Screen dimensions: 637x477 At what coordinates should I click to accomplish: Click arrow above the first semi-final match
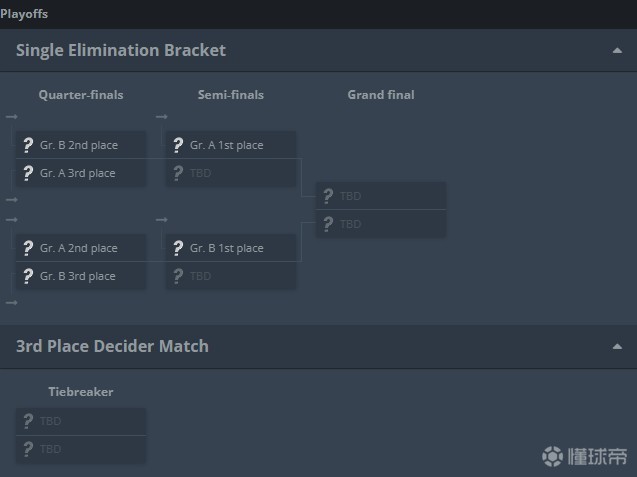pyautogui.click(x=161, y=117)
